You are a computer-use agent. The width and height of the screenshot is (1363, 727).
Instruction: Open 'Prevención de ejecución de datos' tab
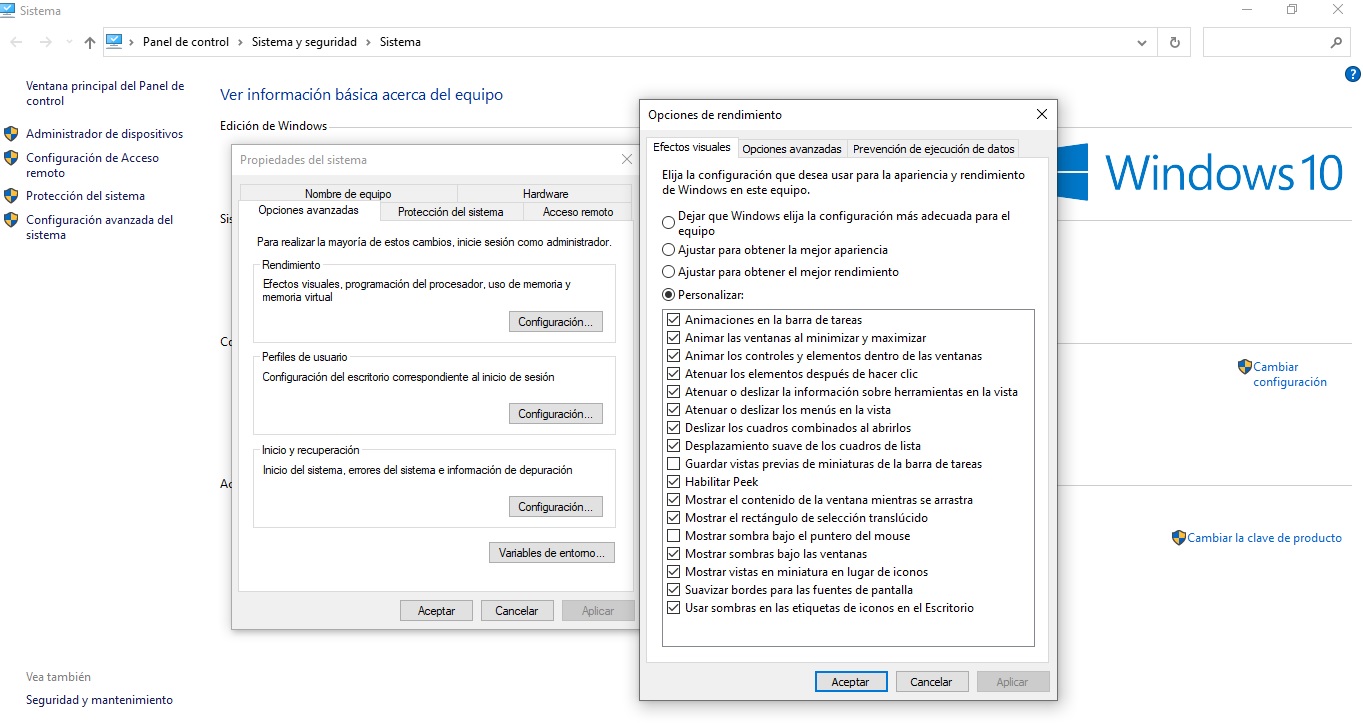(x=934, y=149)
